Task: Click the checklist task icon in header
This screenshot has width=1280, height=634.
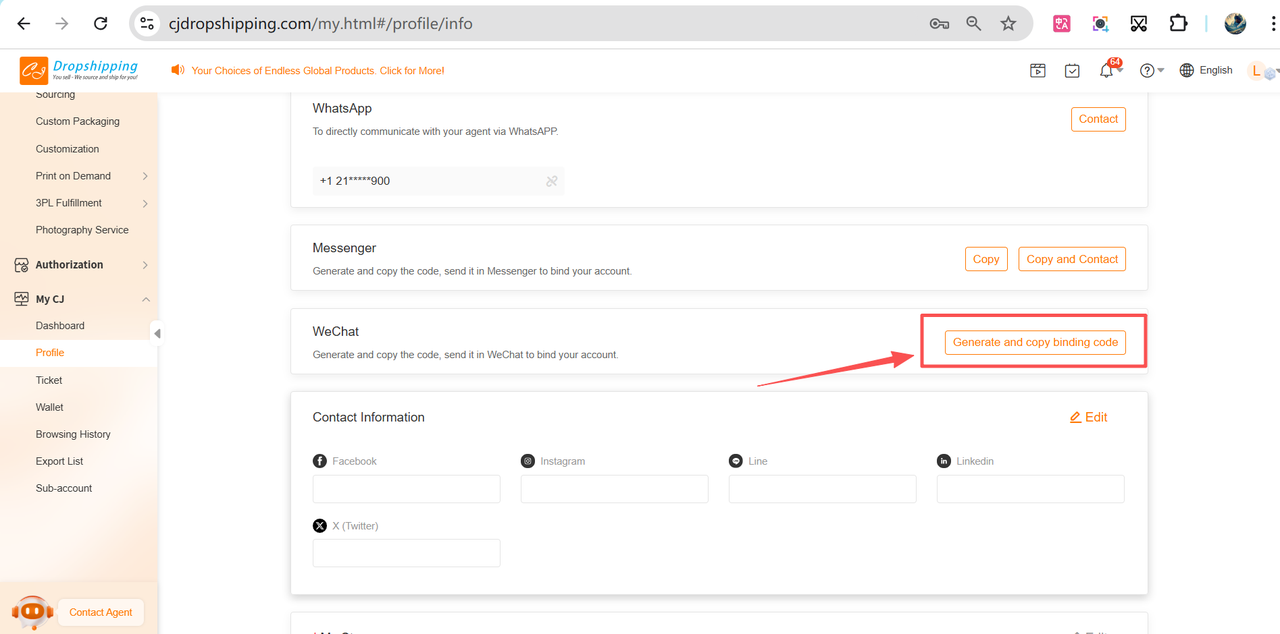Action: 1072,71
